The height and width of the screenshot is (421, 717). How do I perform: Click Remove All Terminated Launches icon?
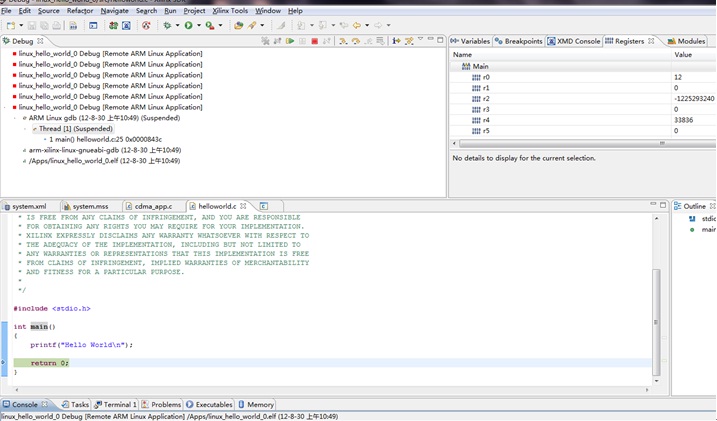(x=265, y=41)
